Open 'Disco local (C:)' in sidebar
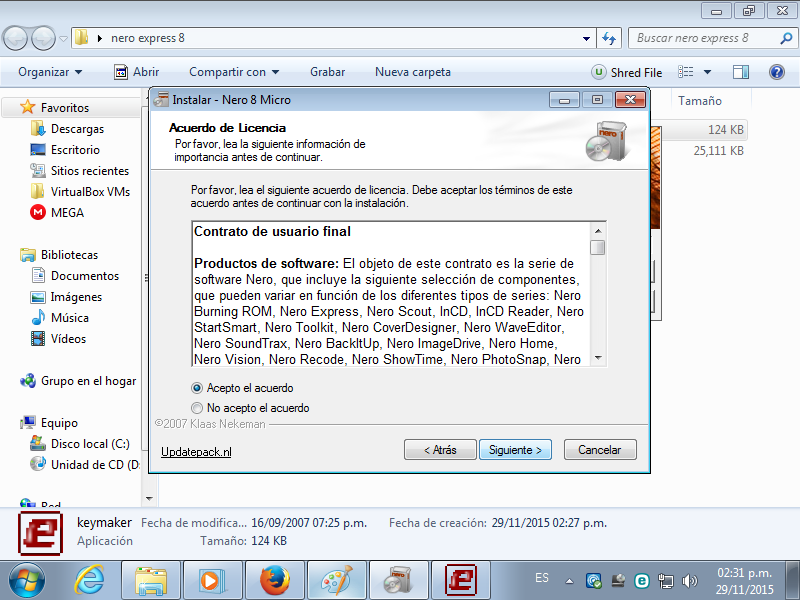This screenshot has height=600, width=800. click(x=90, y=444)
